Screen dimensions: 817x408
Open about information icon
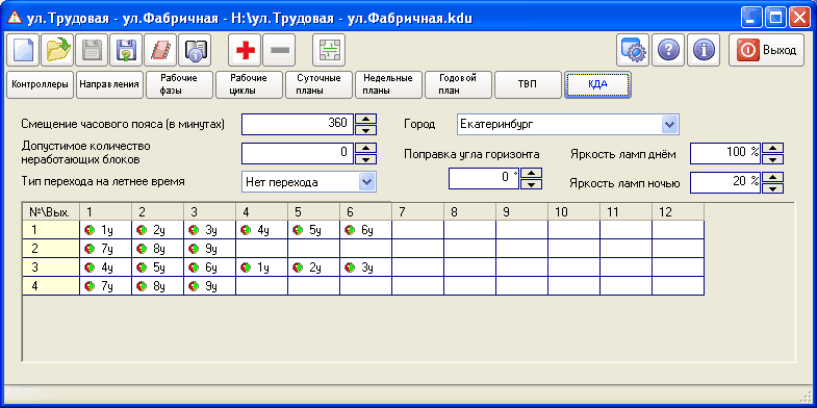[x=703, y=50]
